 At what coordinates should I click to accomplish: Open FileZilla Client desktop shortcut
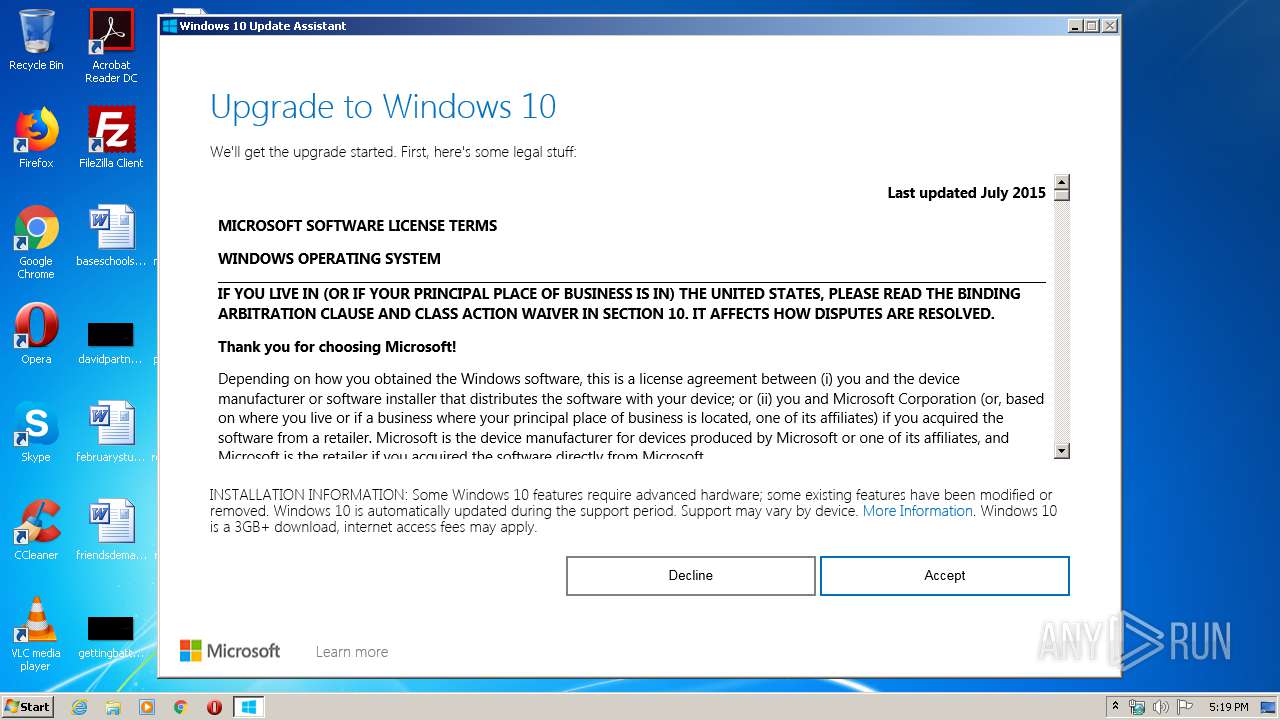pyautogui.click(x=111, y=138)
